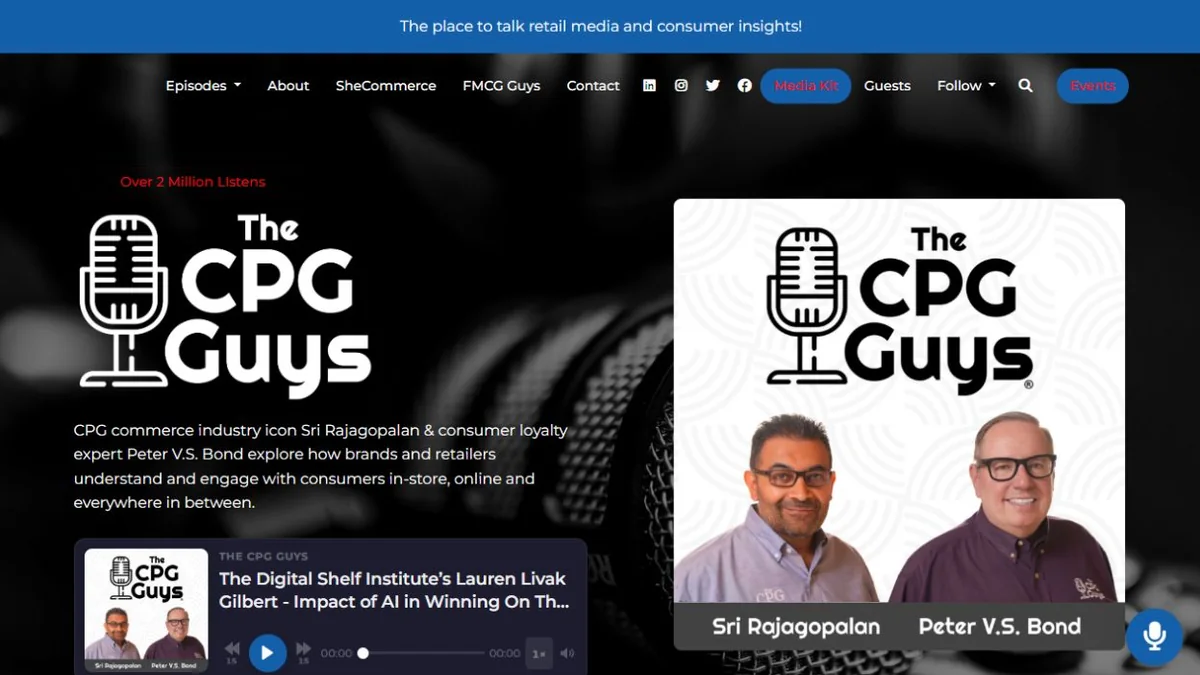This screenshot has height=675, width=1200.
Task: Open the Digital Shelf Institute episode title
Action: point(394,590)
